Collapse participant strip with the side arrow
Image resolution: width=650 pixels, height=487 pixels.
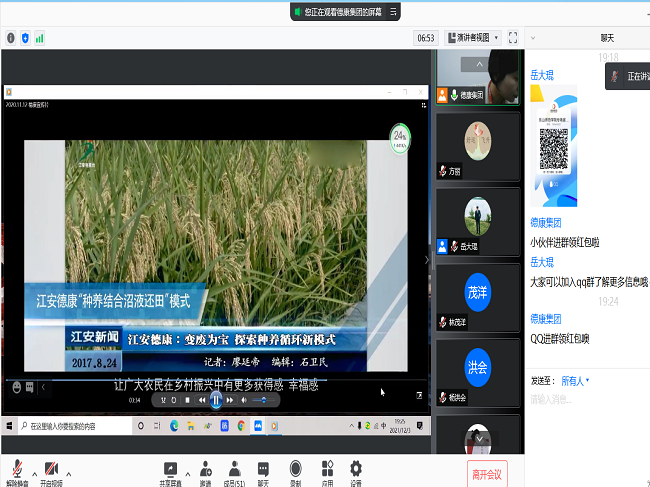click(427, 260)
